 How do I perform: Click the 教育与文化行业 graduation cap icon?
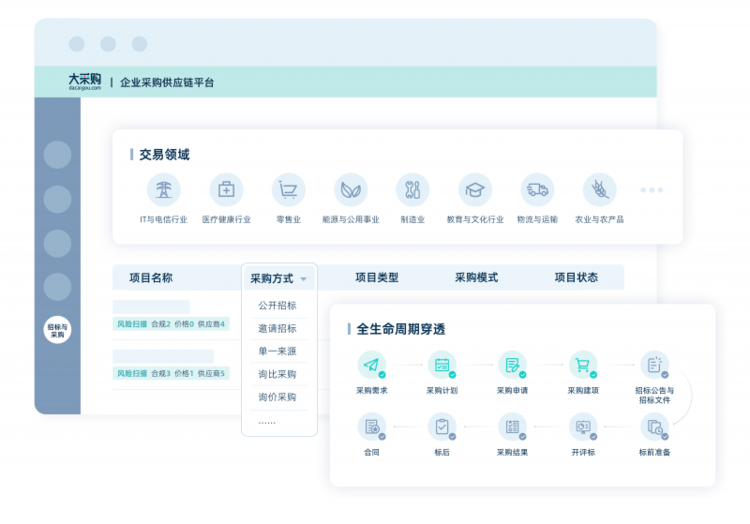click(475, 189)
